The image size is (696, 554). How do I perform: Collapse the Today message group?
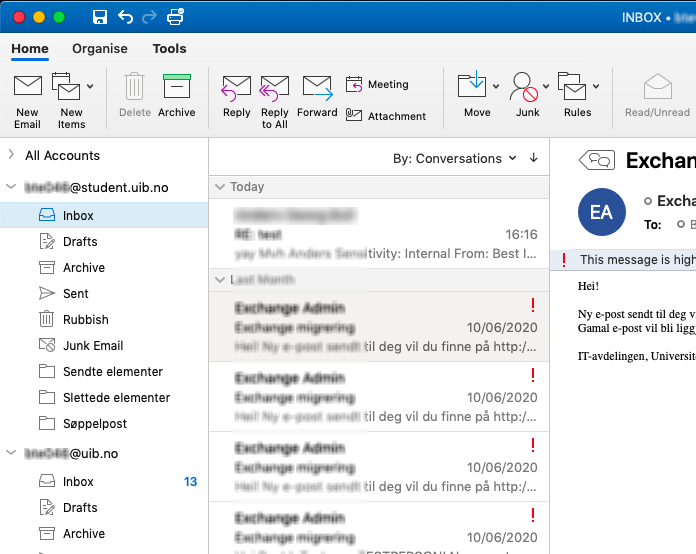(220, 187)
